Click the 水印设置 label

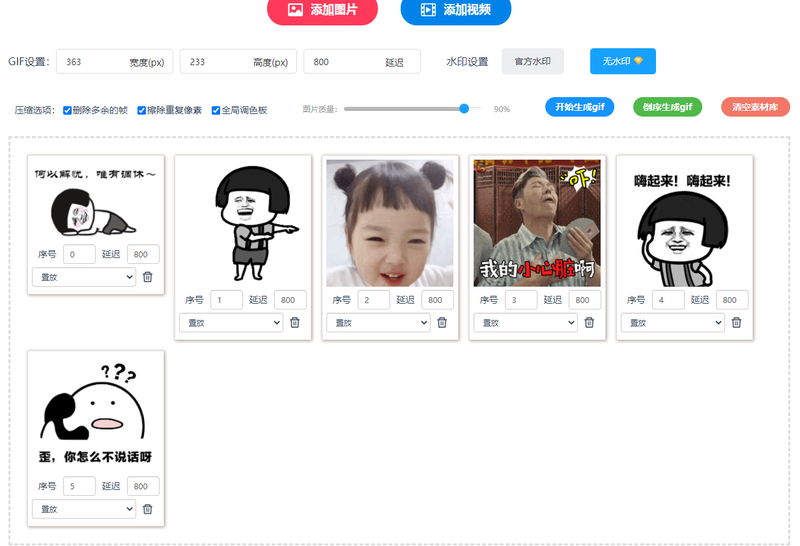click(x=467, y=62)
